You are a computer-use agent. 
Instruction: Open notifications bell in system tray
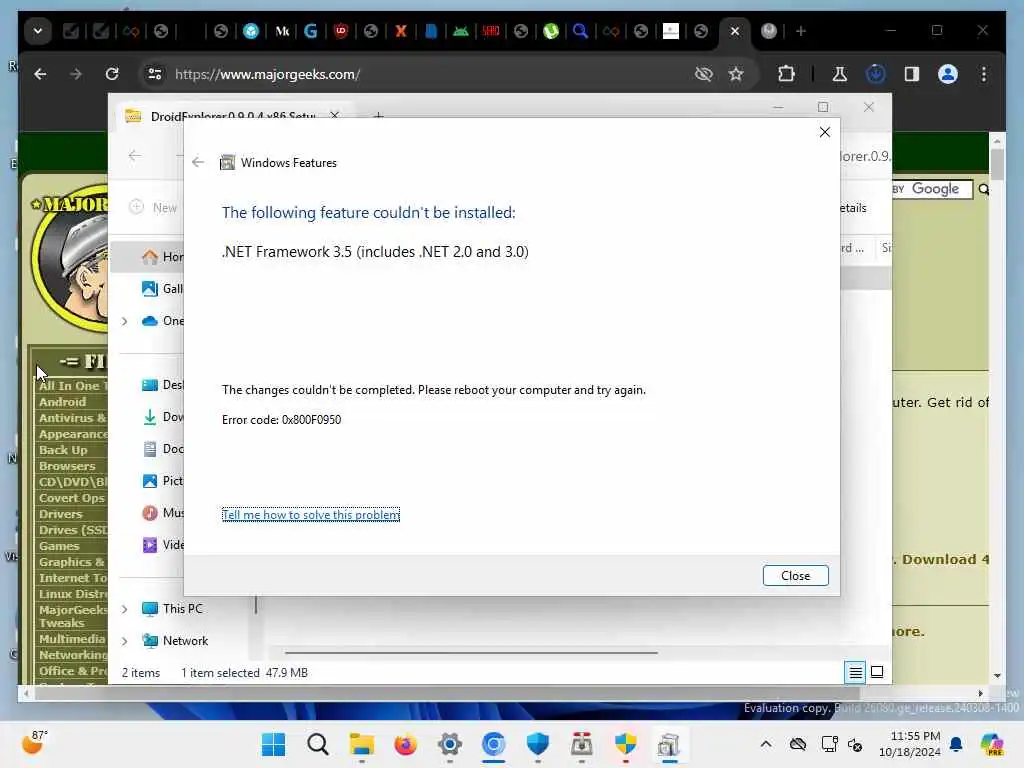click(x=956, y=744)
